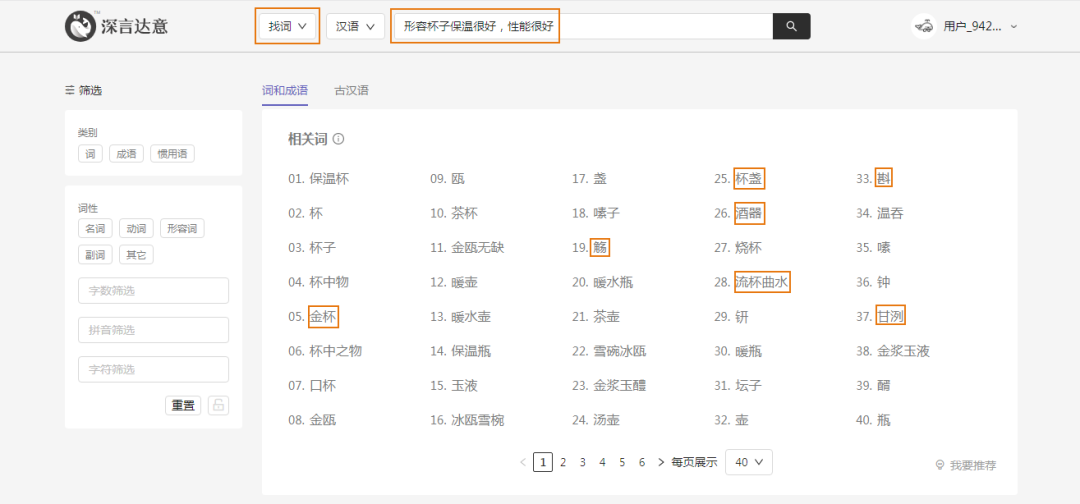Toggle the 惯用语 category filter
The width and height of the screenshot is (1080, 504).
coord(172,154)
